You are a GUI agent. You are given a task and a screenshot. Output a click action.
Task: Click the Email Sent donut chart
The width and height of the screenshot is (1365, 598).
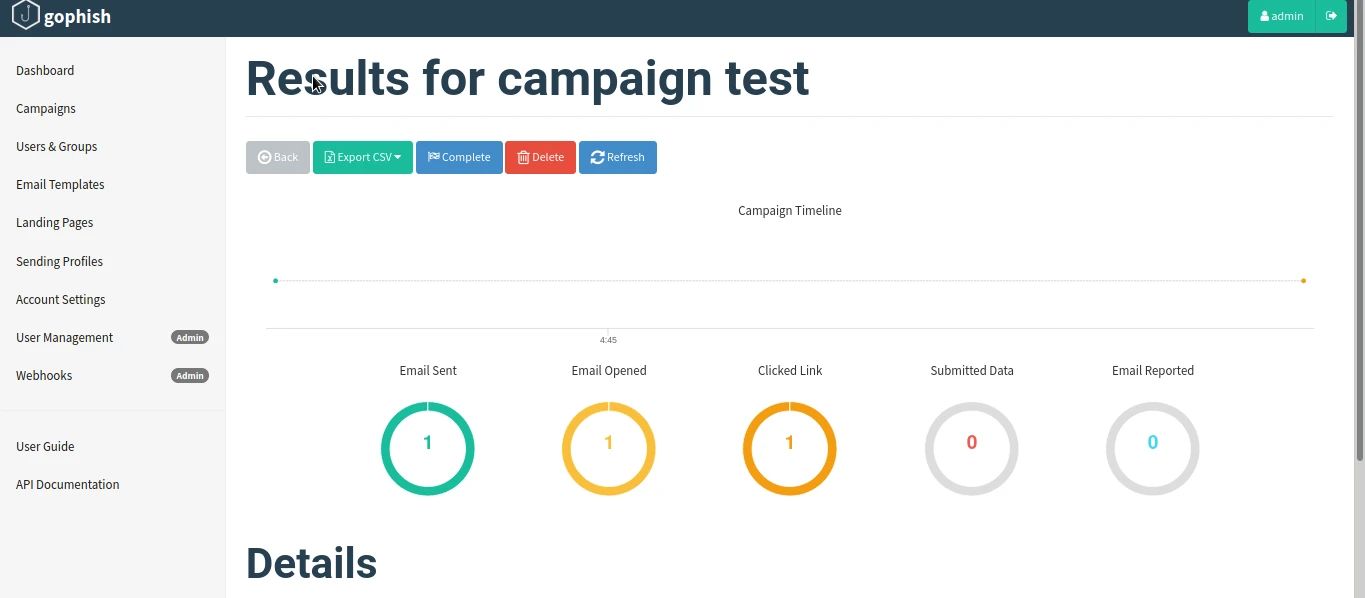(x=428, y=448)
